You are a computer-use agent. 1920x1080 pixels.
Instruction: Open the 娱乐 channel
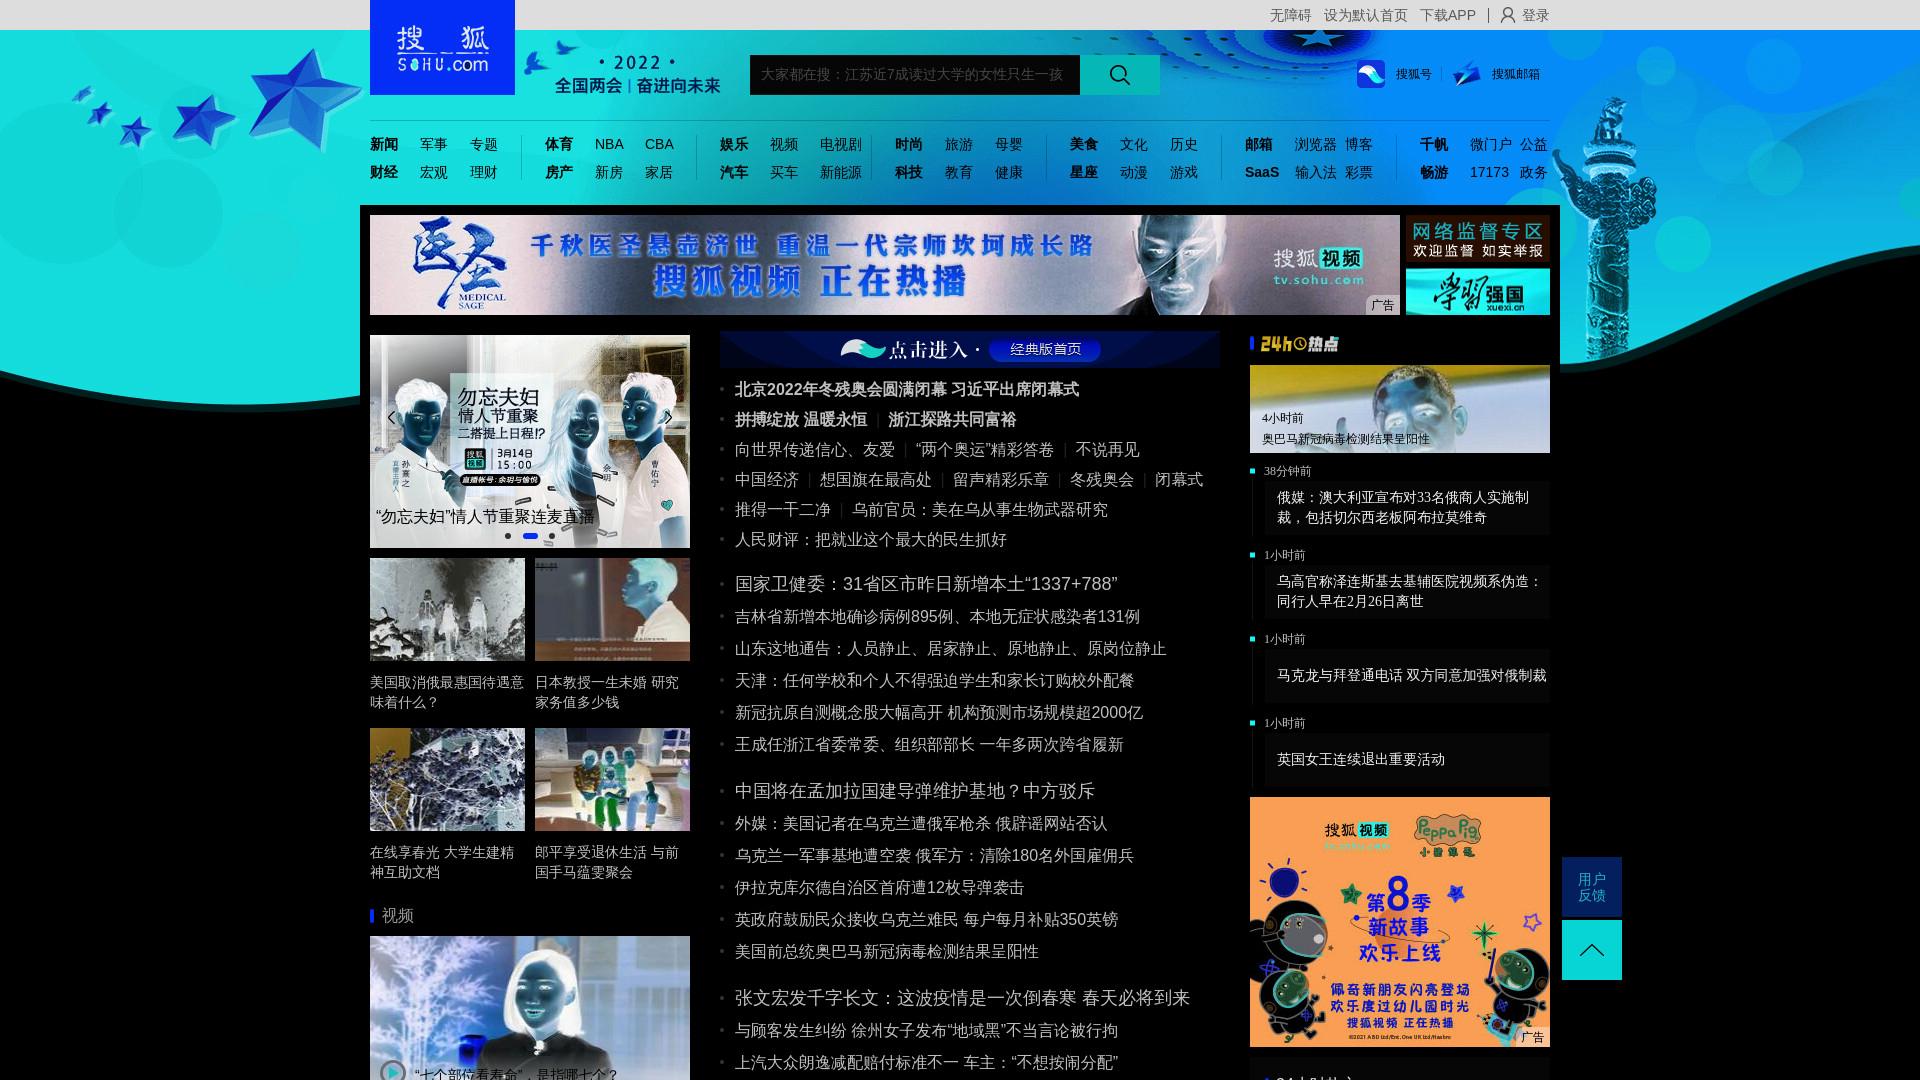tap(734, 144)
